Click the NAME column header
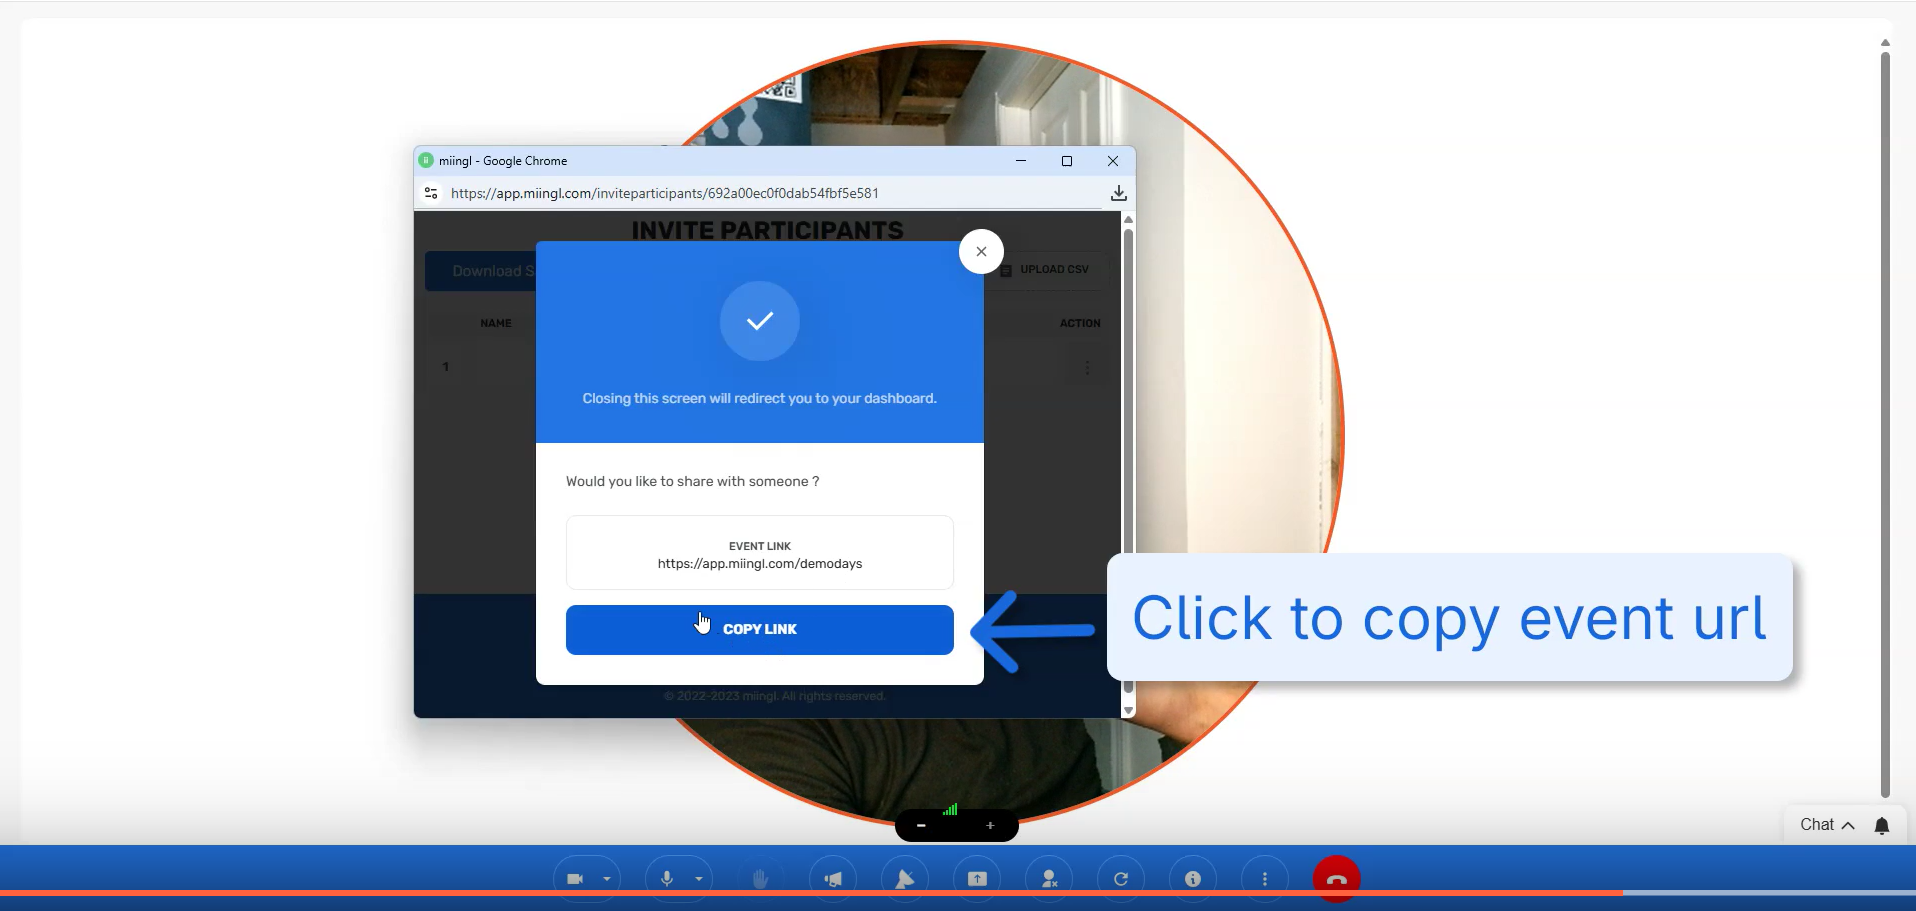Image resolution: width=1916 pixels, height=911 pixels. [x=496, y=323]
